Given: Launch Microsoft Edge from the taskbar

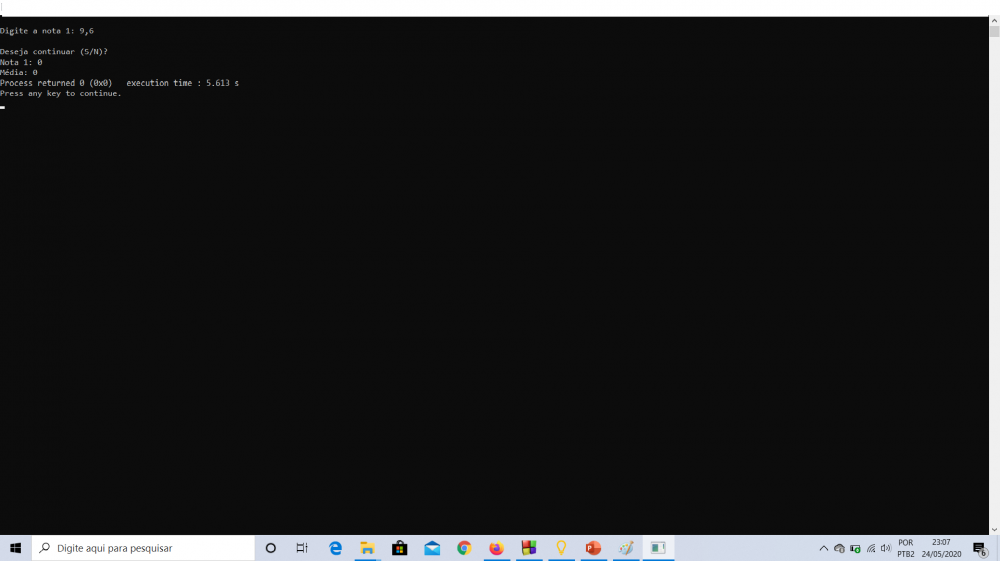Looking at the screenshot, I should (x=335, y=548).
